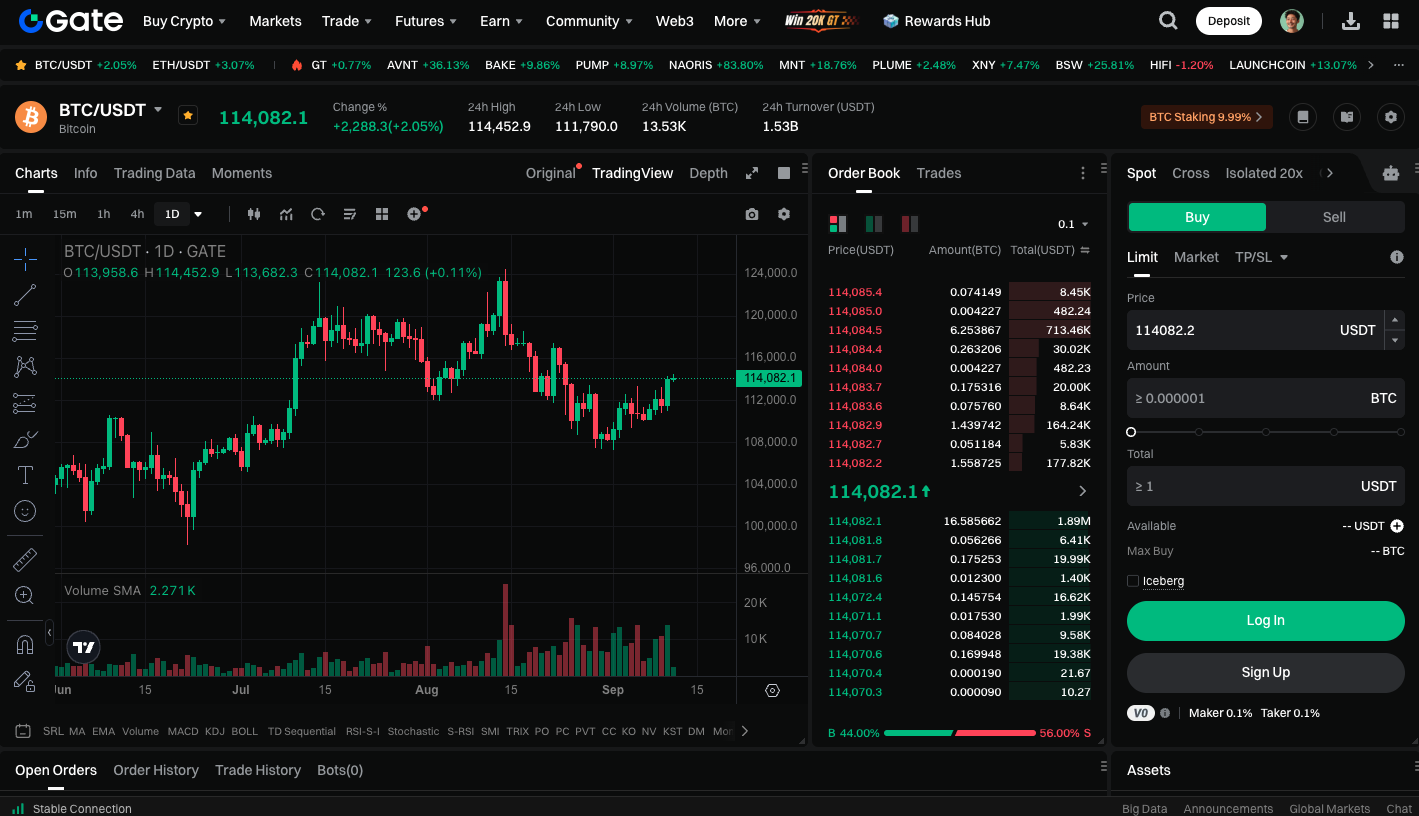Open the Order History tab
Viewport: 1419px width, 816px height.
coord(156,770)
